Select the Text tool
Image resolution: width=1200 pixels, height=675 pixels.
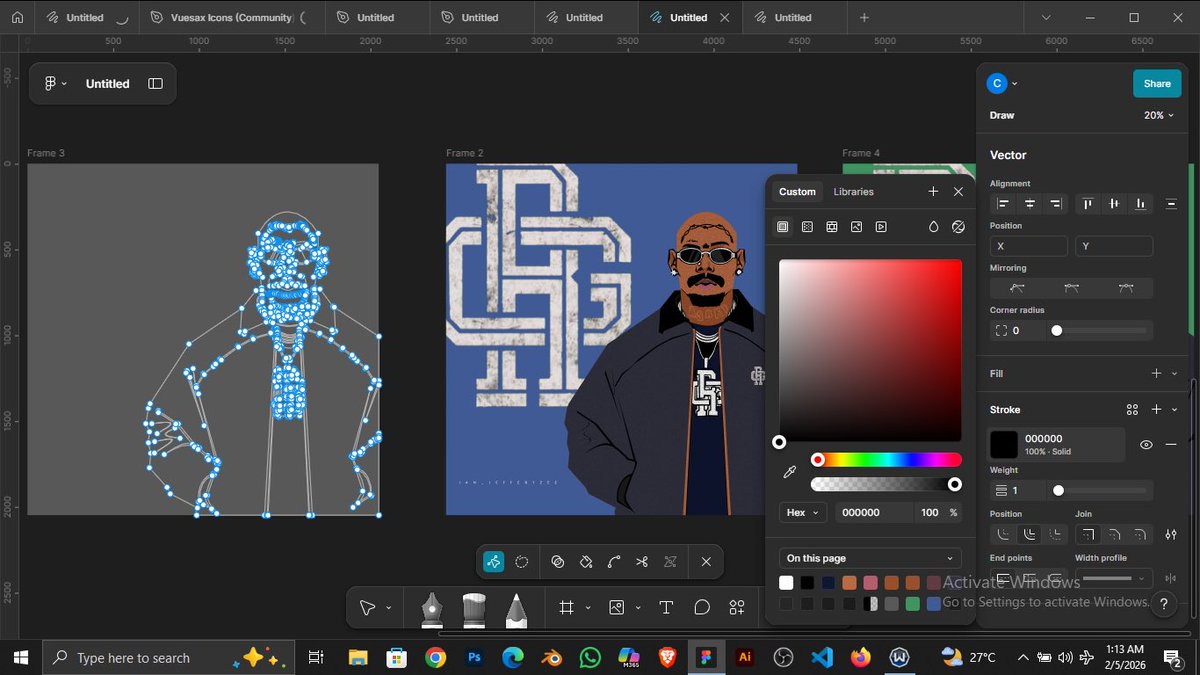click(x=666, y=607)
